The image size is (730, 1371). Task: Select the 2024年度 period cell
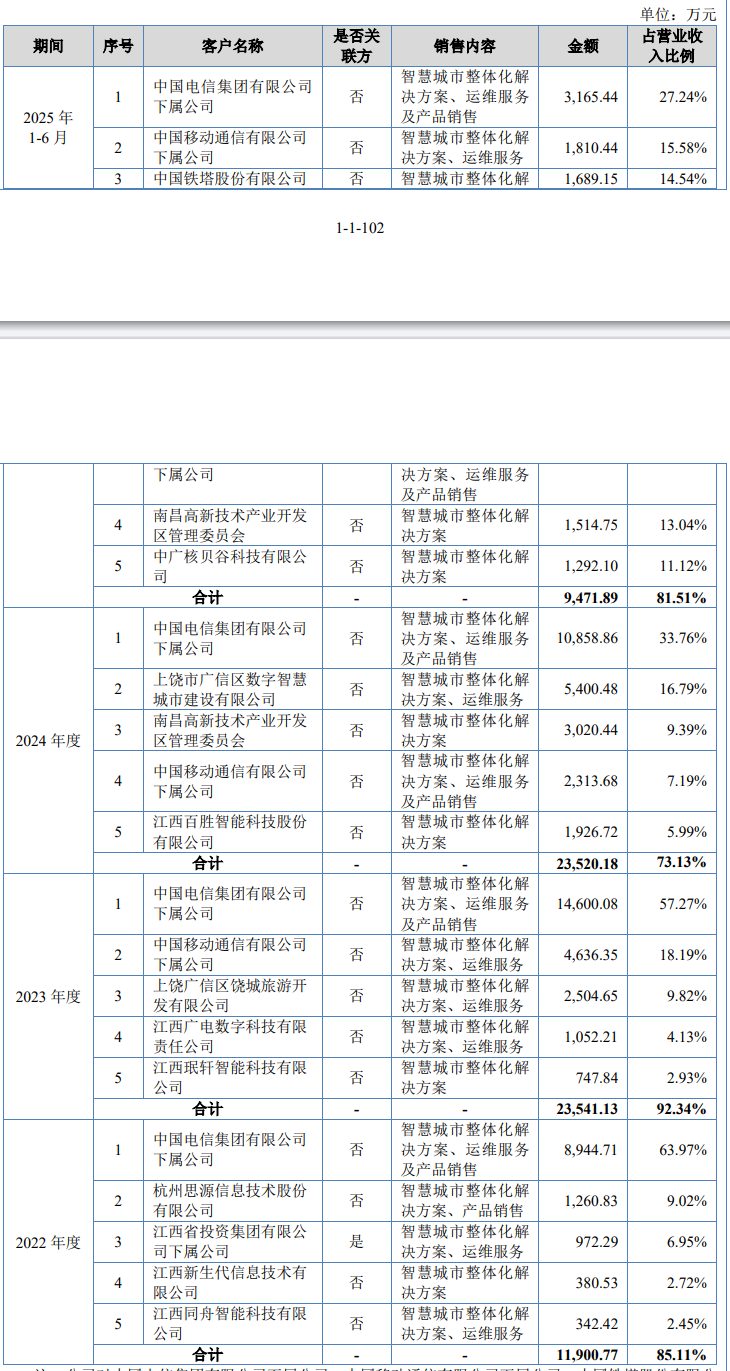click(48, 741)
